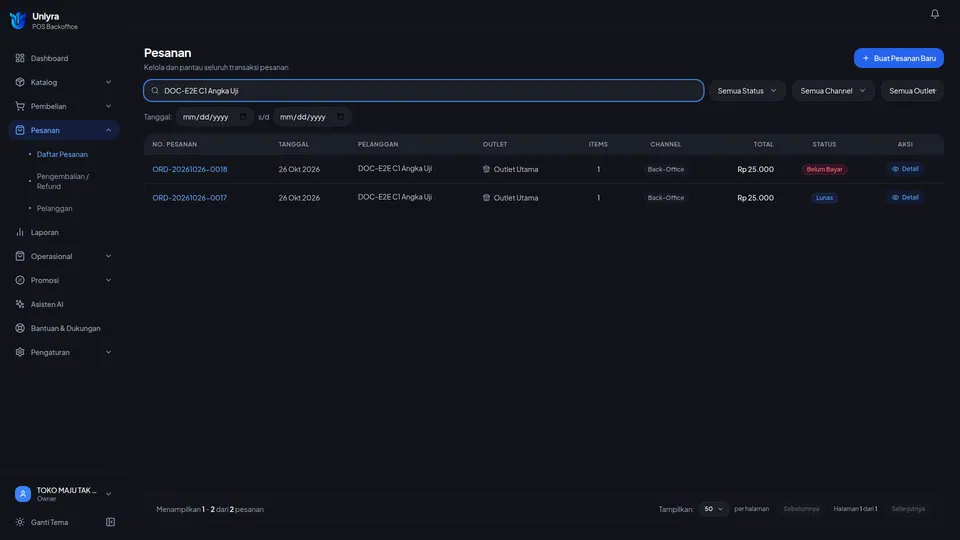Open Pengembalian / Refund submenu item
This screenshot has width=960, height=540.
[x=63, y=181]
